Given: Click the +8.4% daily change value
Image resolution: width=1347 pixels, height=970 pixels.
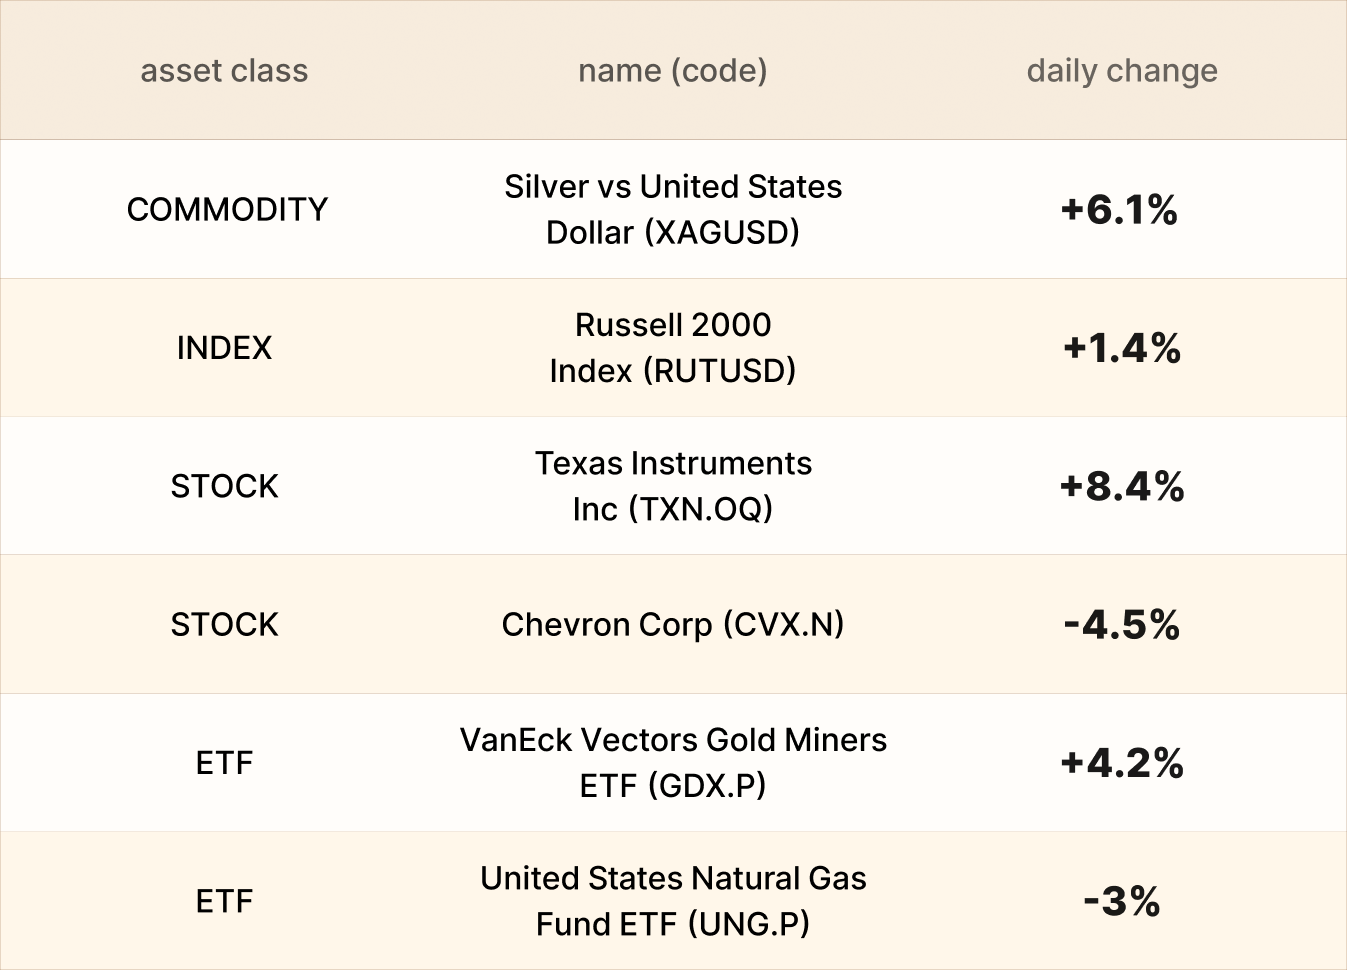Looking at the screenshot, I should (1122, 486).
